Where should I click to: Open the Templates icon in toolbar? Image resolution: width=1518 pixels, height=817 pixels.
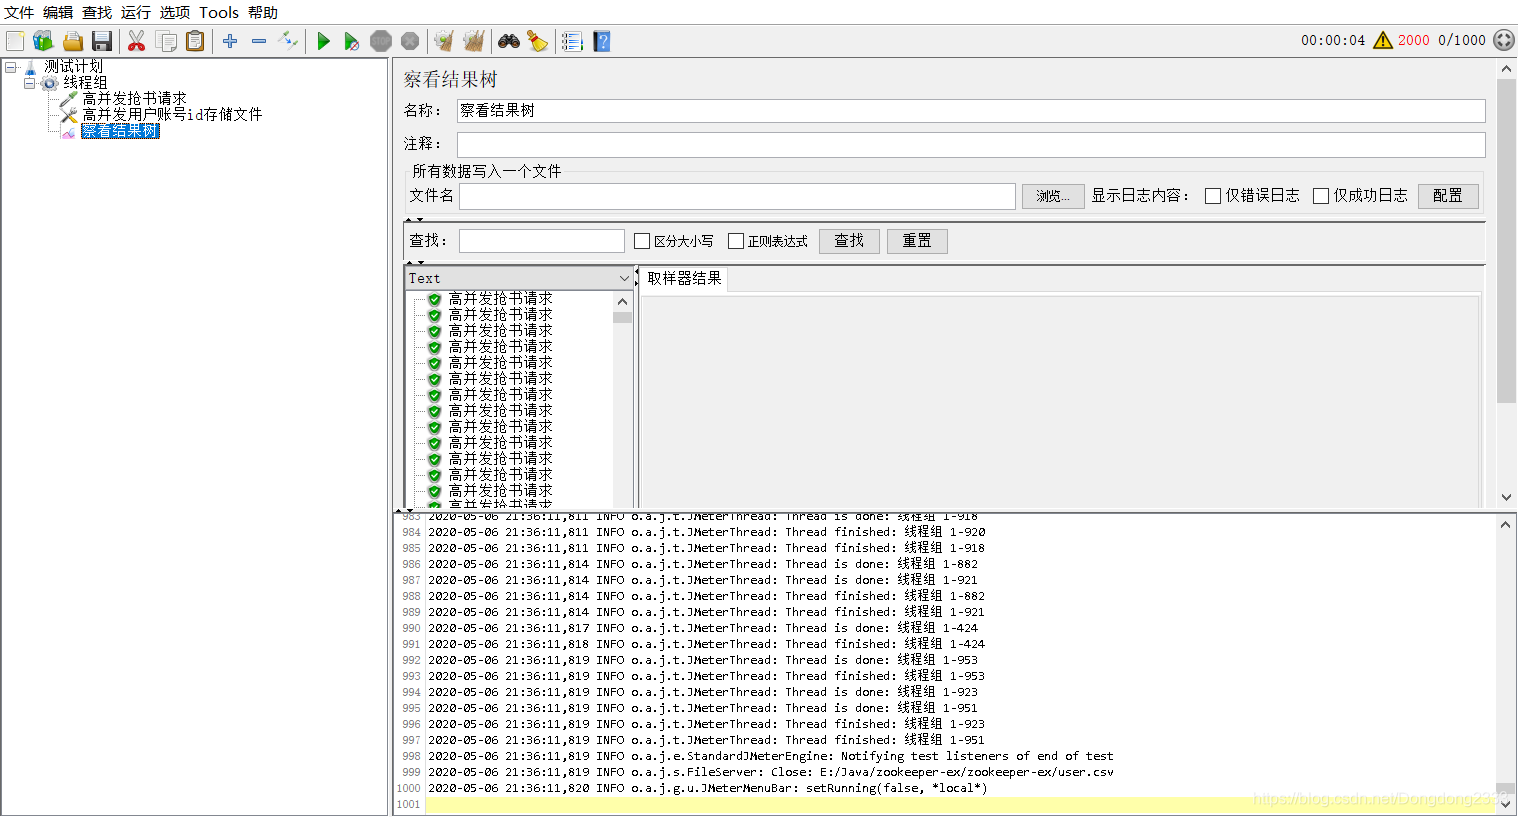pos(43,41)
